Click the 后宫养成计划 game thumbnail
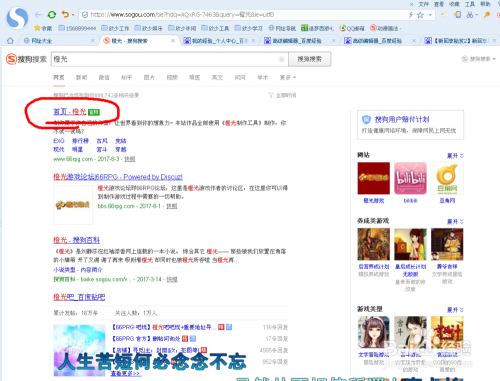 374,244
